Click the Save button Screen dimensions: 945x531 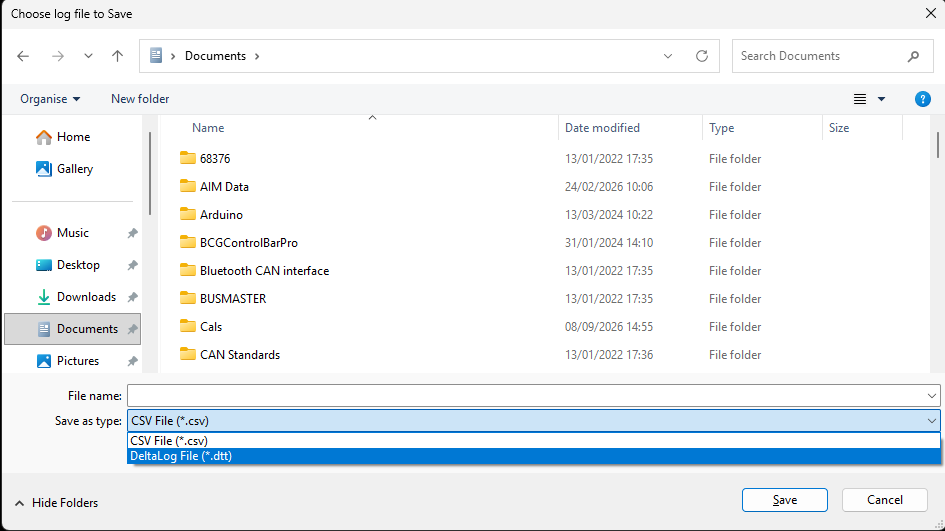point(785,500)
